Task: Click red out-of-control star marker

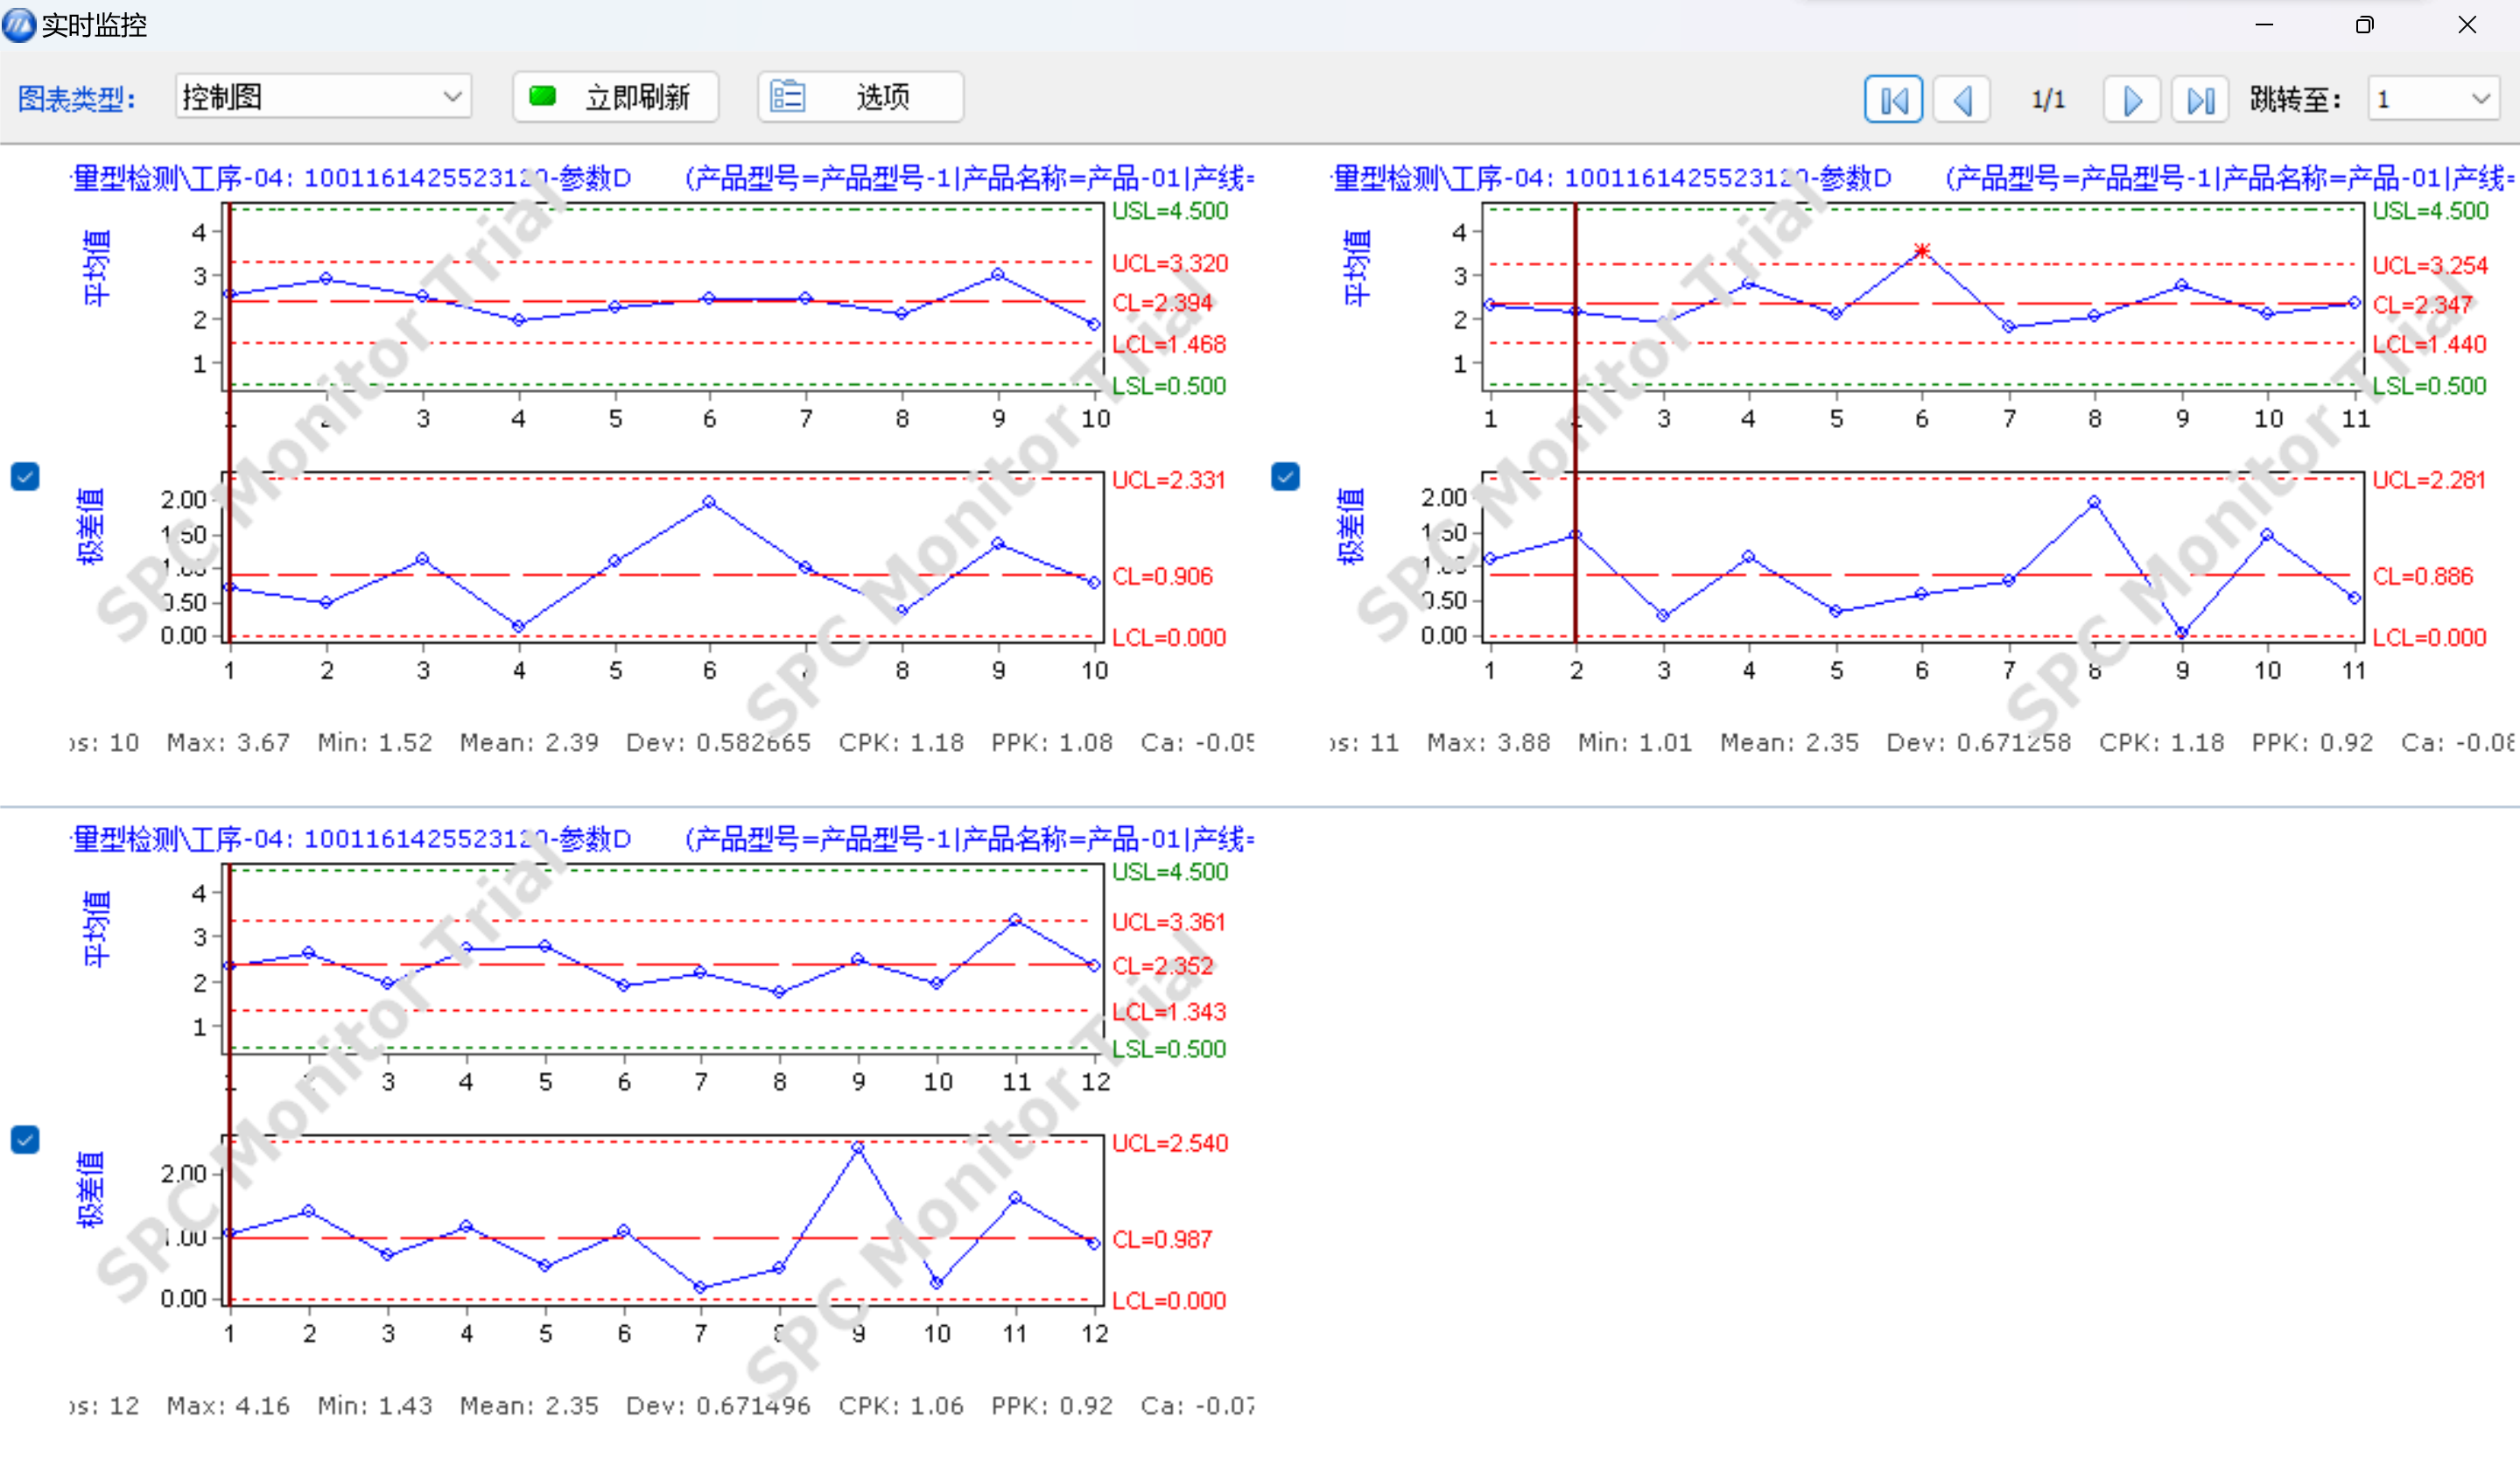Action: point(1921,250)
